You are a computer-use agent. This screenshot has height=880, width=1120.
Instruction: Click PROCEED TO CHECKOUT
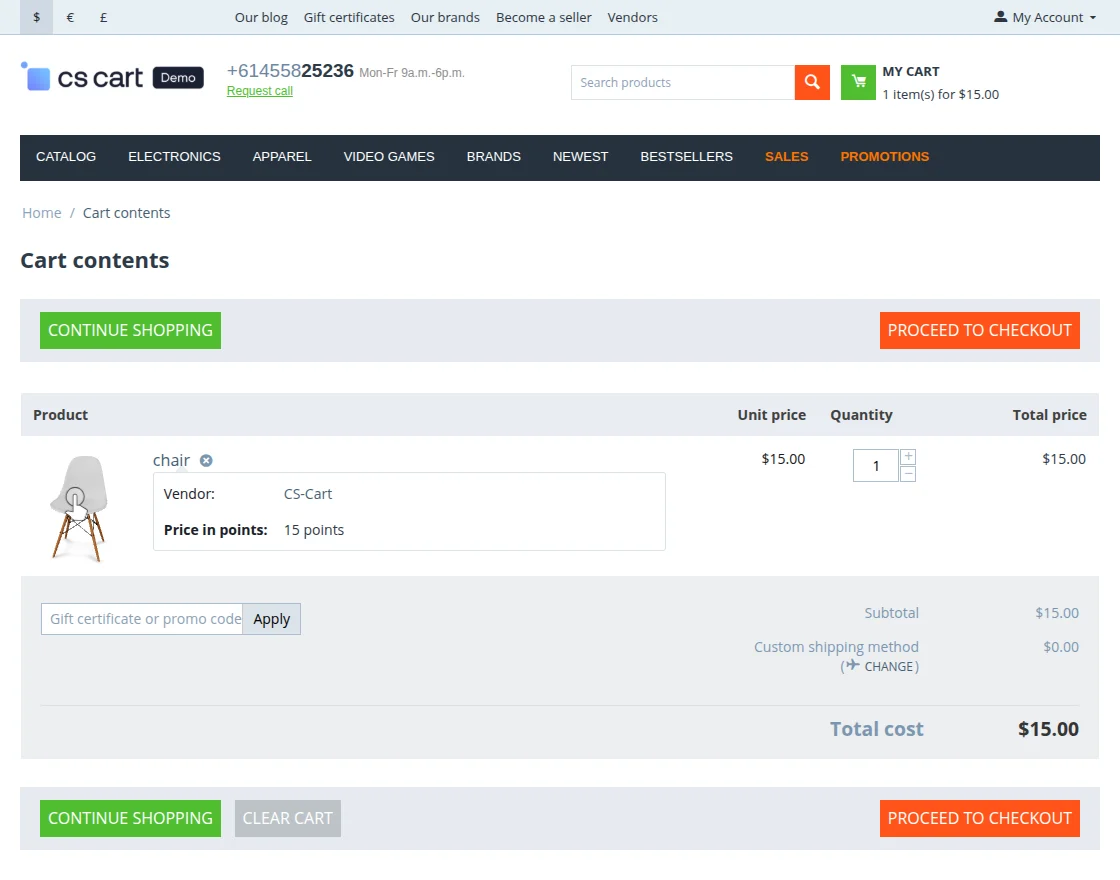click(x=979, y=330)
